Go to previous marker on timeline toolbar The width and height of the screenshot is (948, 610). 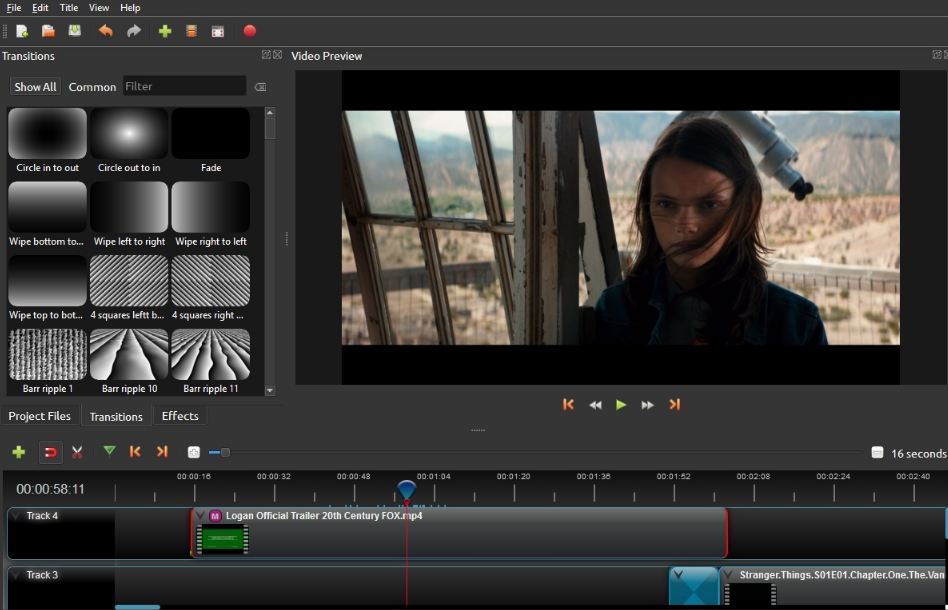point(135,452)
